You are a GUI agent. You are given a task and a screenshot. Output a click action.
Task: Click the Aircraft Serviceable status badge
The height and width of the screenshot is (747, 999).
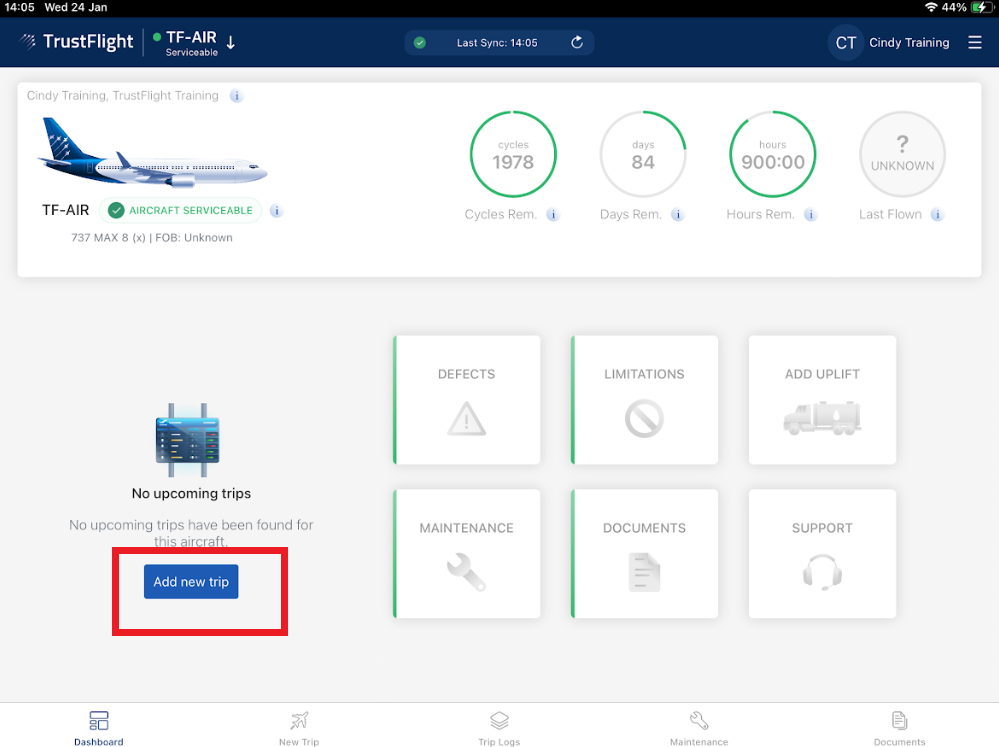pos(180,210)
